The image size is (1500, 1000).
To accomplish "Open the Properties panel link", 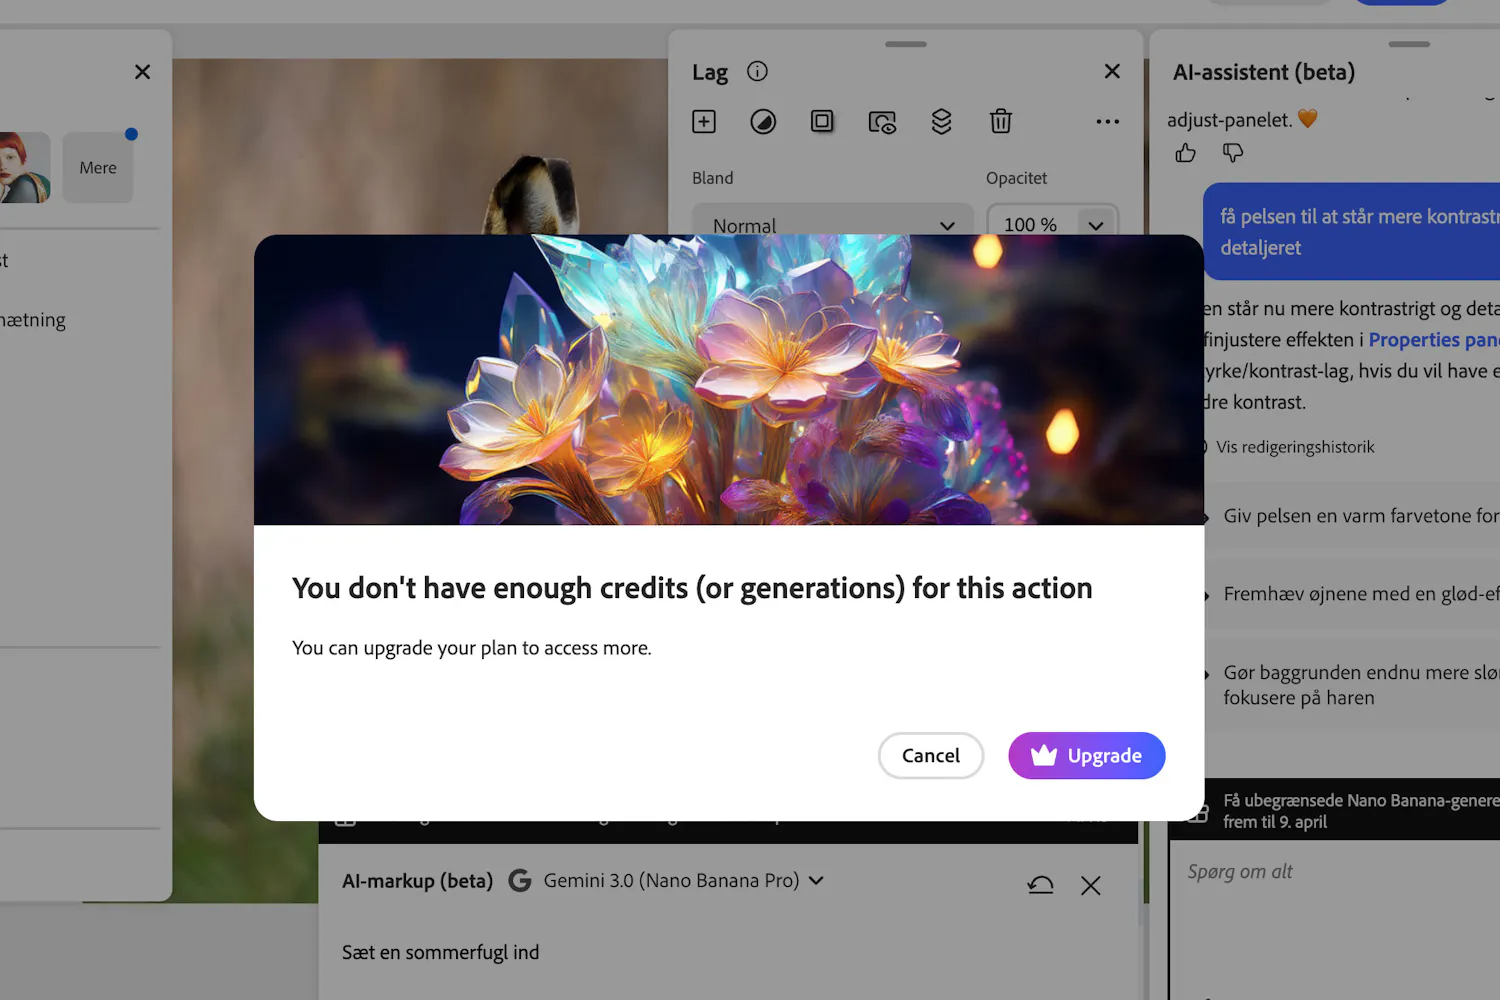I will tap(1432, 340).
